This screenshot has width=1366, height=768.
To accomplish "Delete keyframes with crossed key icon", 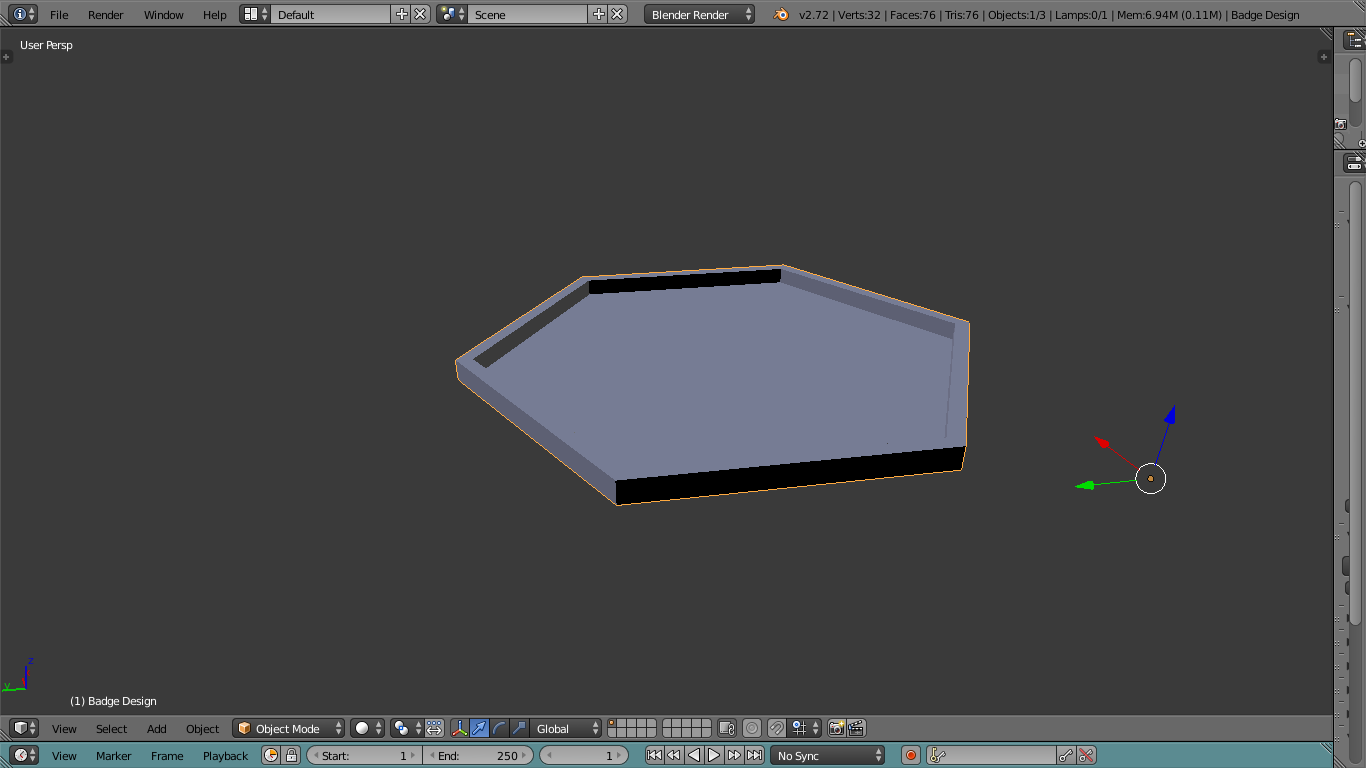I will click(x=1086, y=755).
